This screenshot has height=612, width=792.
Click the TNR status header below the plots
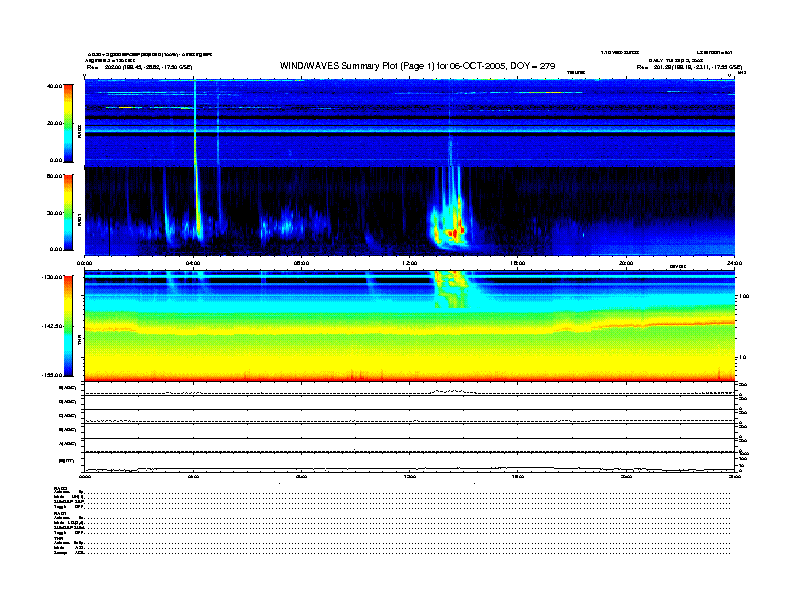click(58, 538)
